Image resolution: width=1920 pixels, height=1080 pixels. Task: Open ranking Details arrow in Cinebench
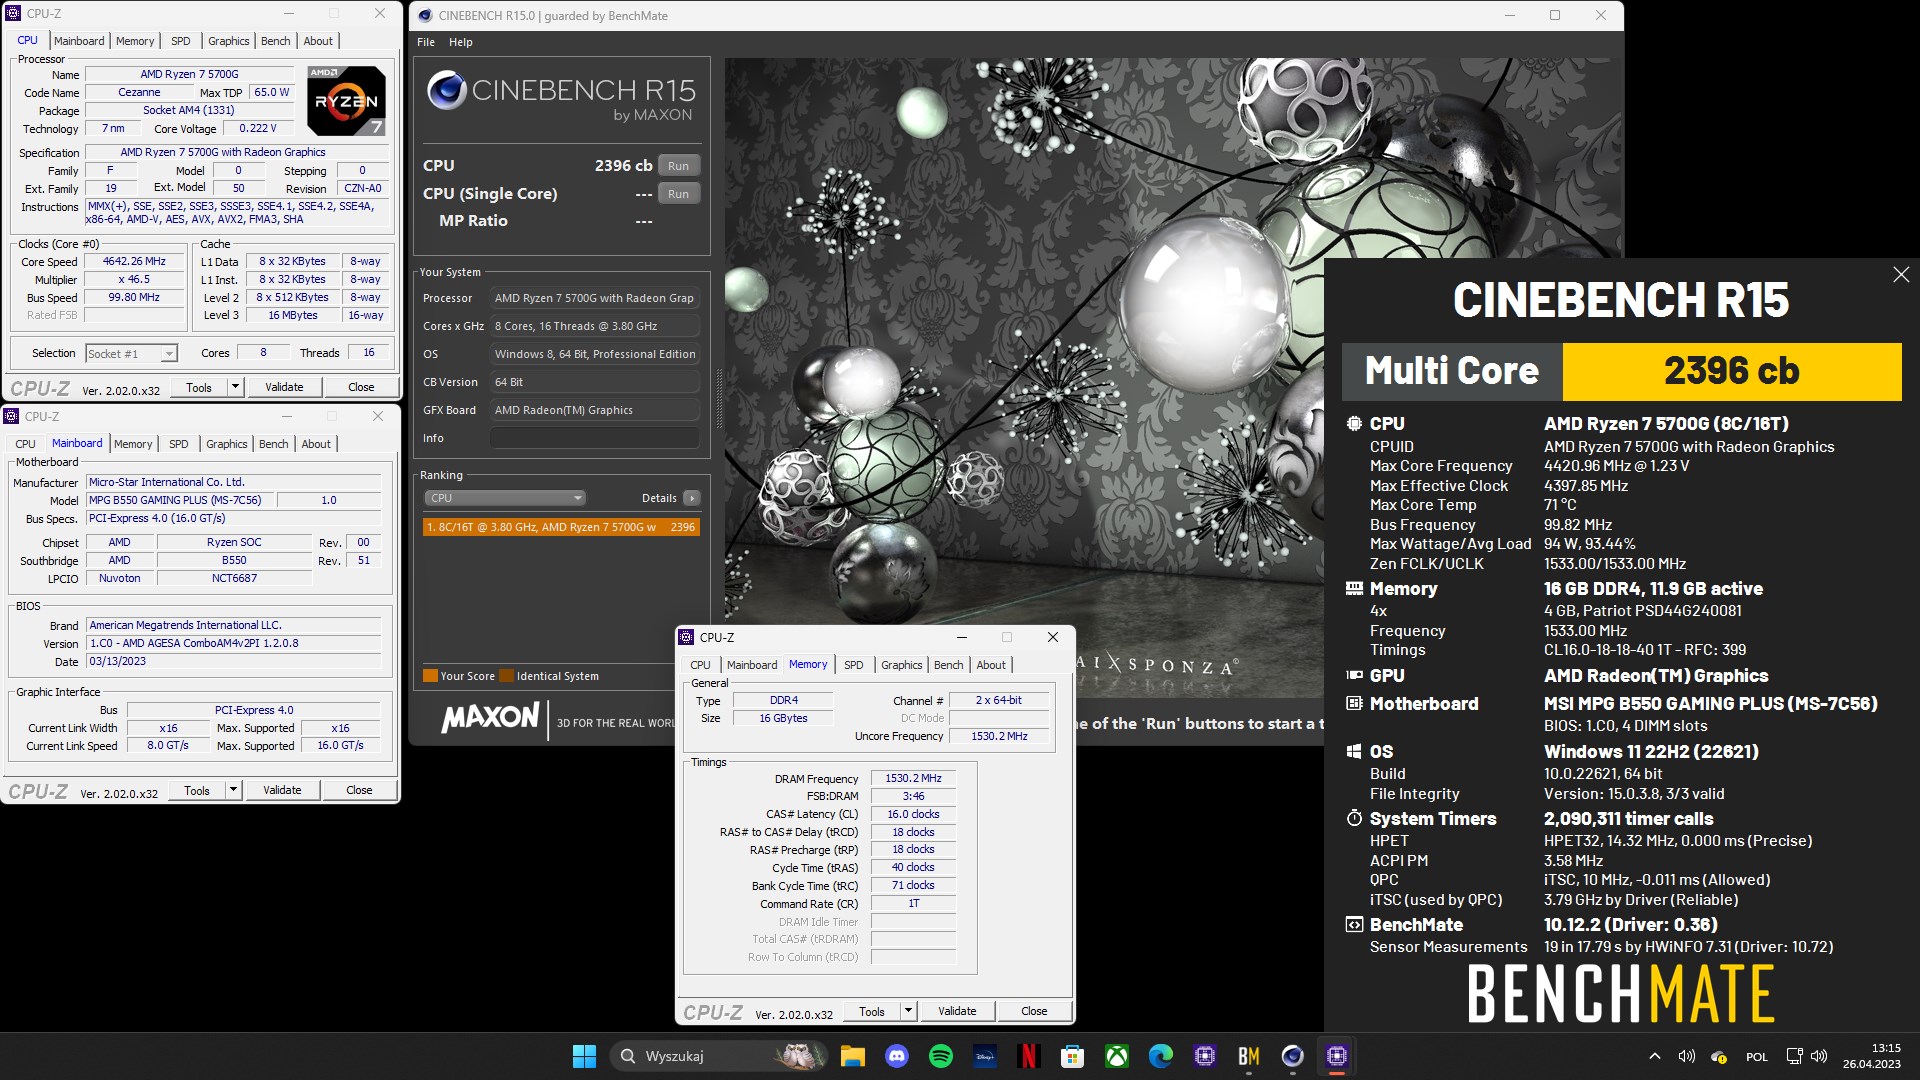point(692,498)
